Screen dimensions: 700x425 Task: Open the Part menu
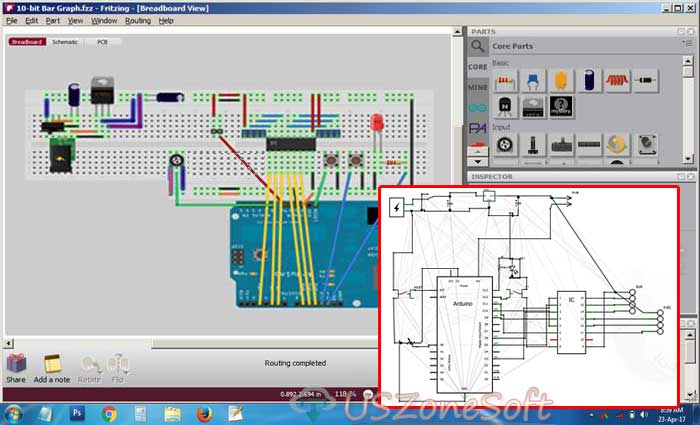point(52,21)
